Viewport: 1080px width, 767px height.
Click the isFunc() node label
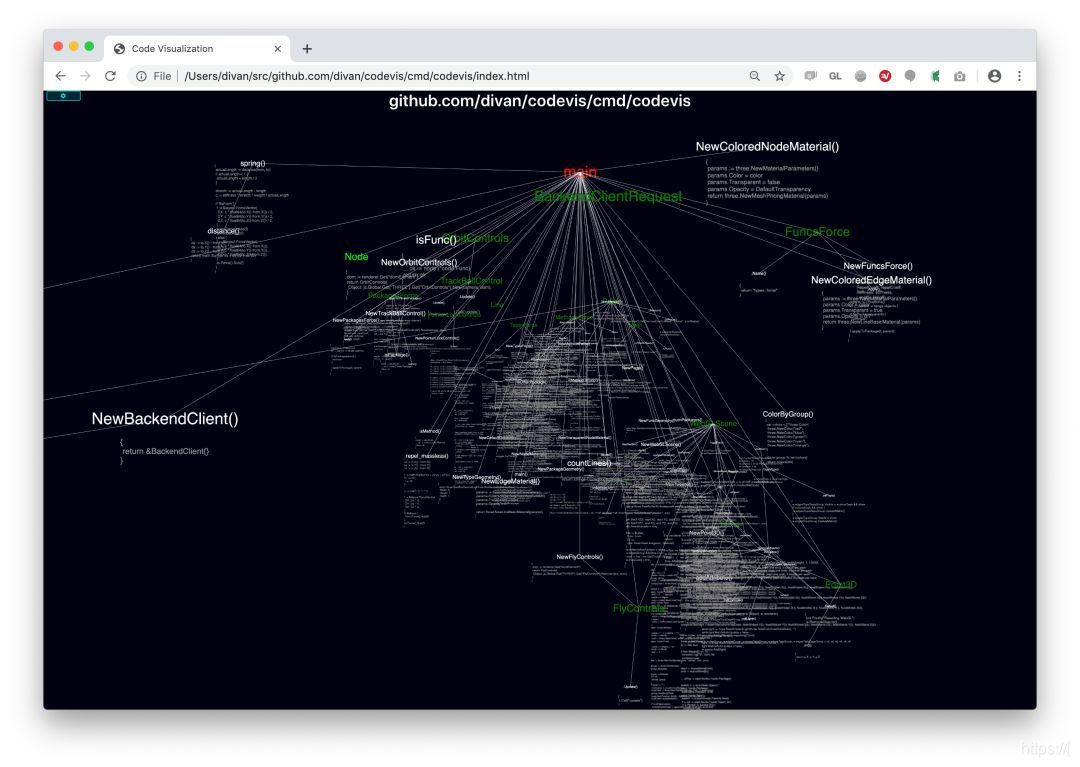pos(435,240)
